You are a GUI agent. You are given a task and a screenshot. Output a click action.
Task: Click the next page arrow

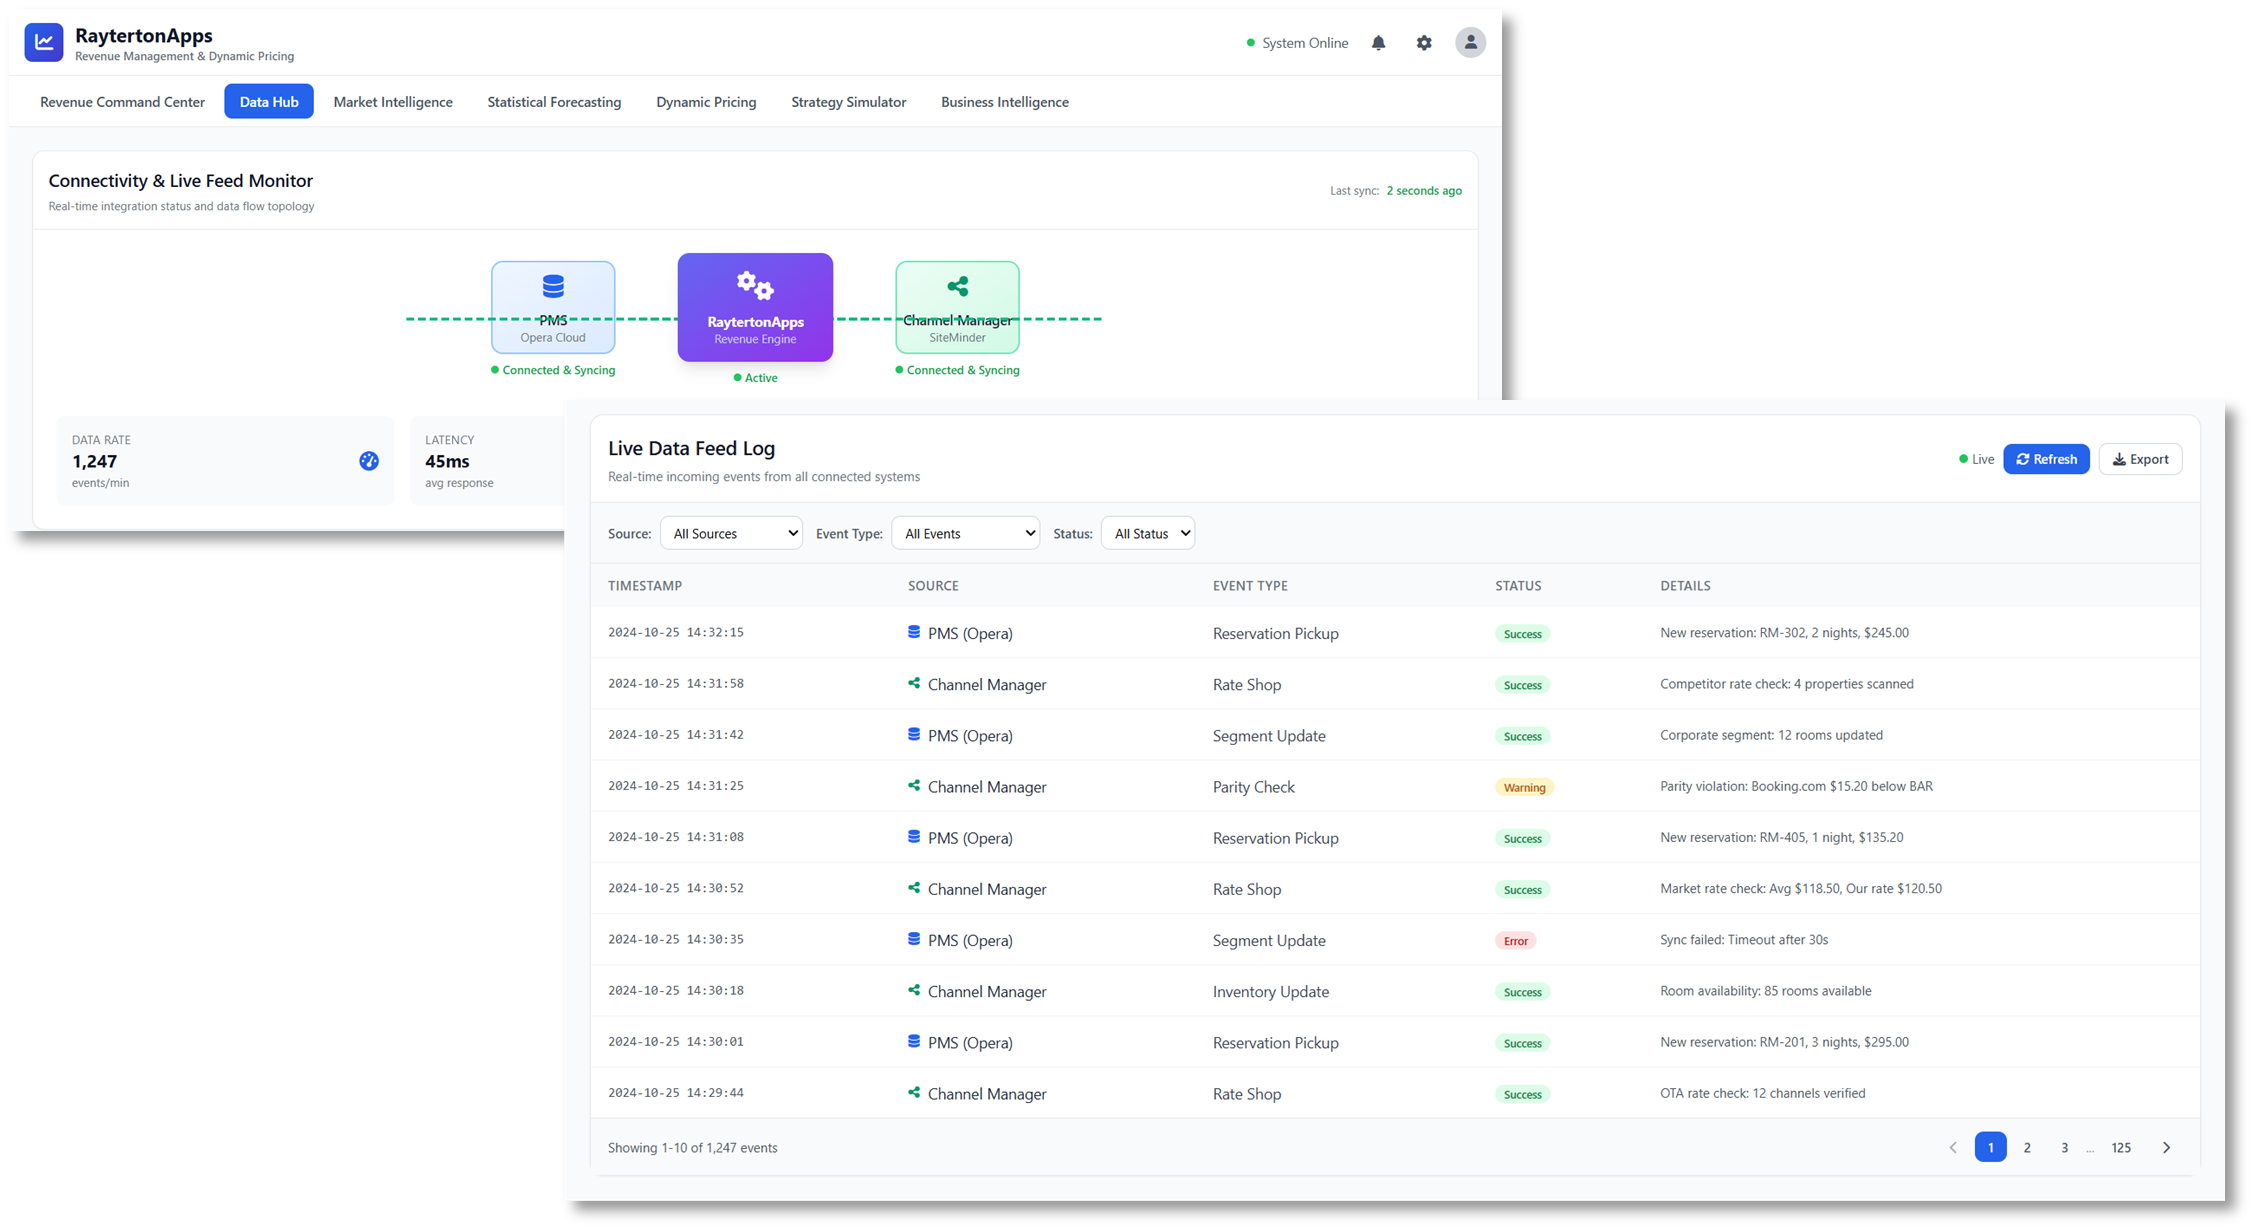click(2167, 1147)
